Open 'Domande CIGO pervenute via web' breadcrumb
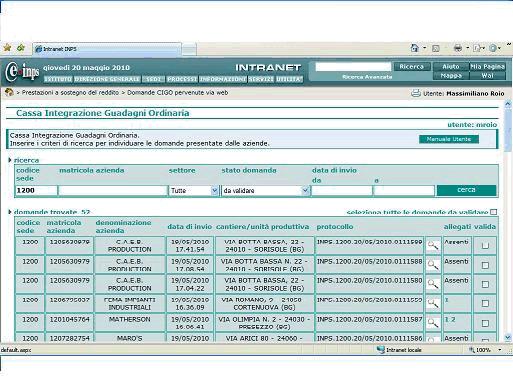Screen dimensions: 513x384 pyautogui.click(x=178, y=93)
